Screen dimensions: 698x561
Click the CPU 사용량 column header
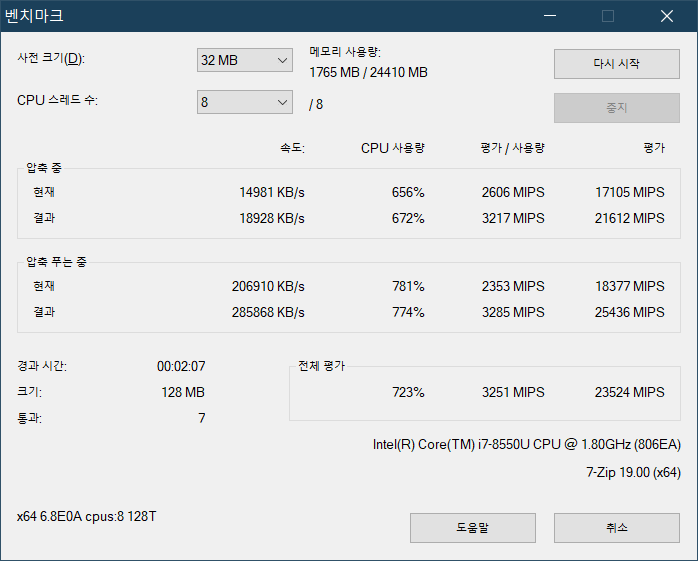(393, 148)
